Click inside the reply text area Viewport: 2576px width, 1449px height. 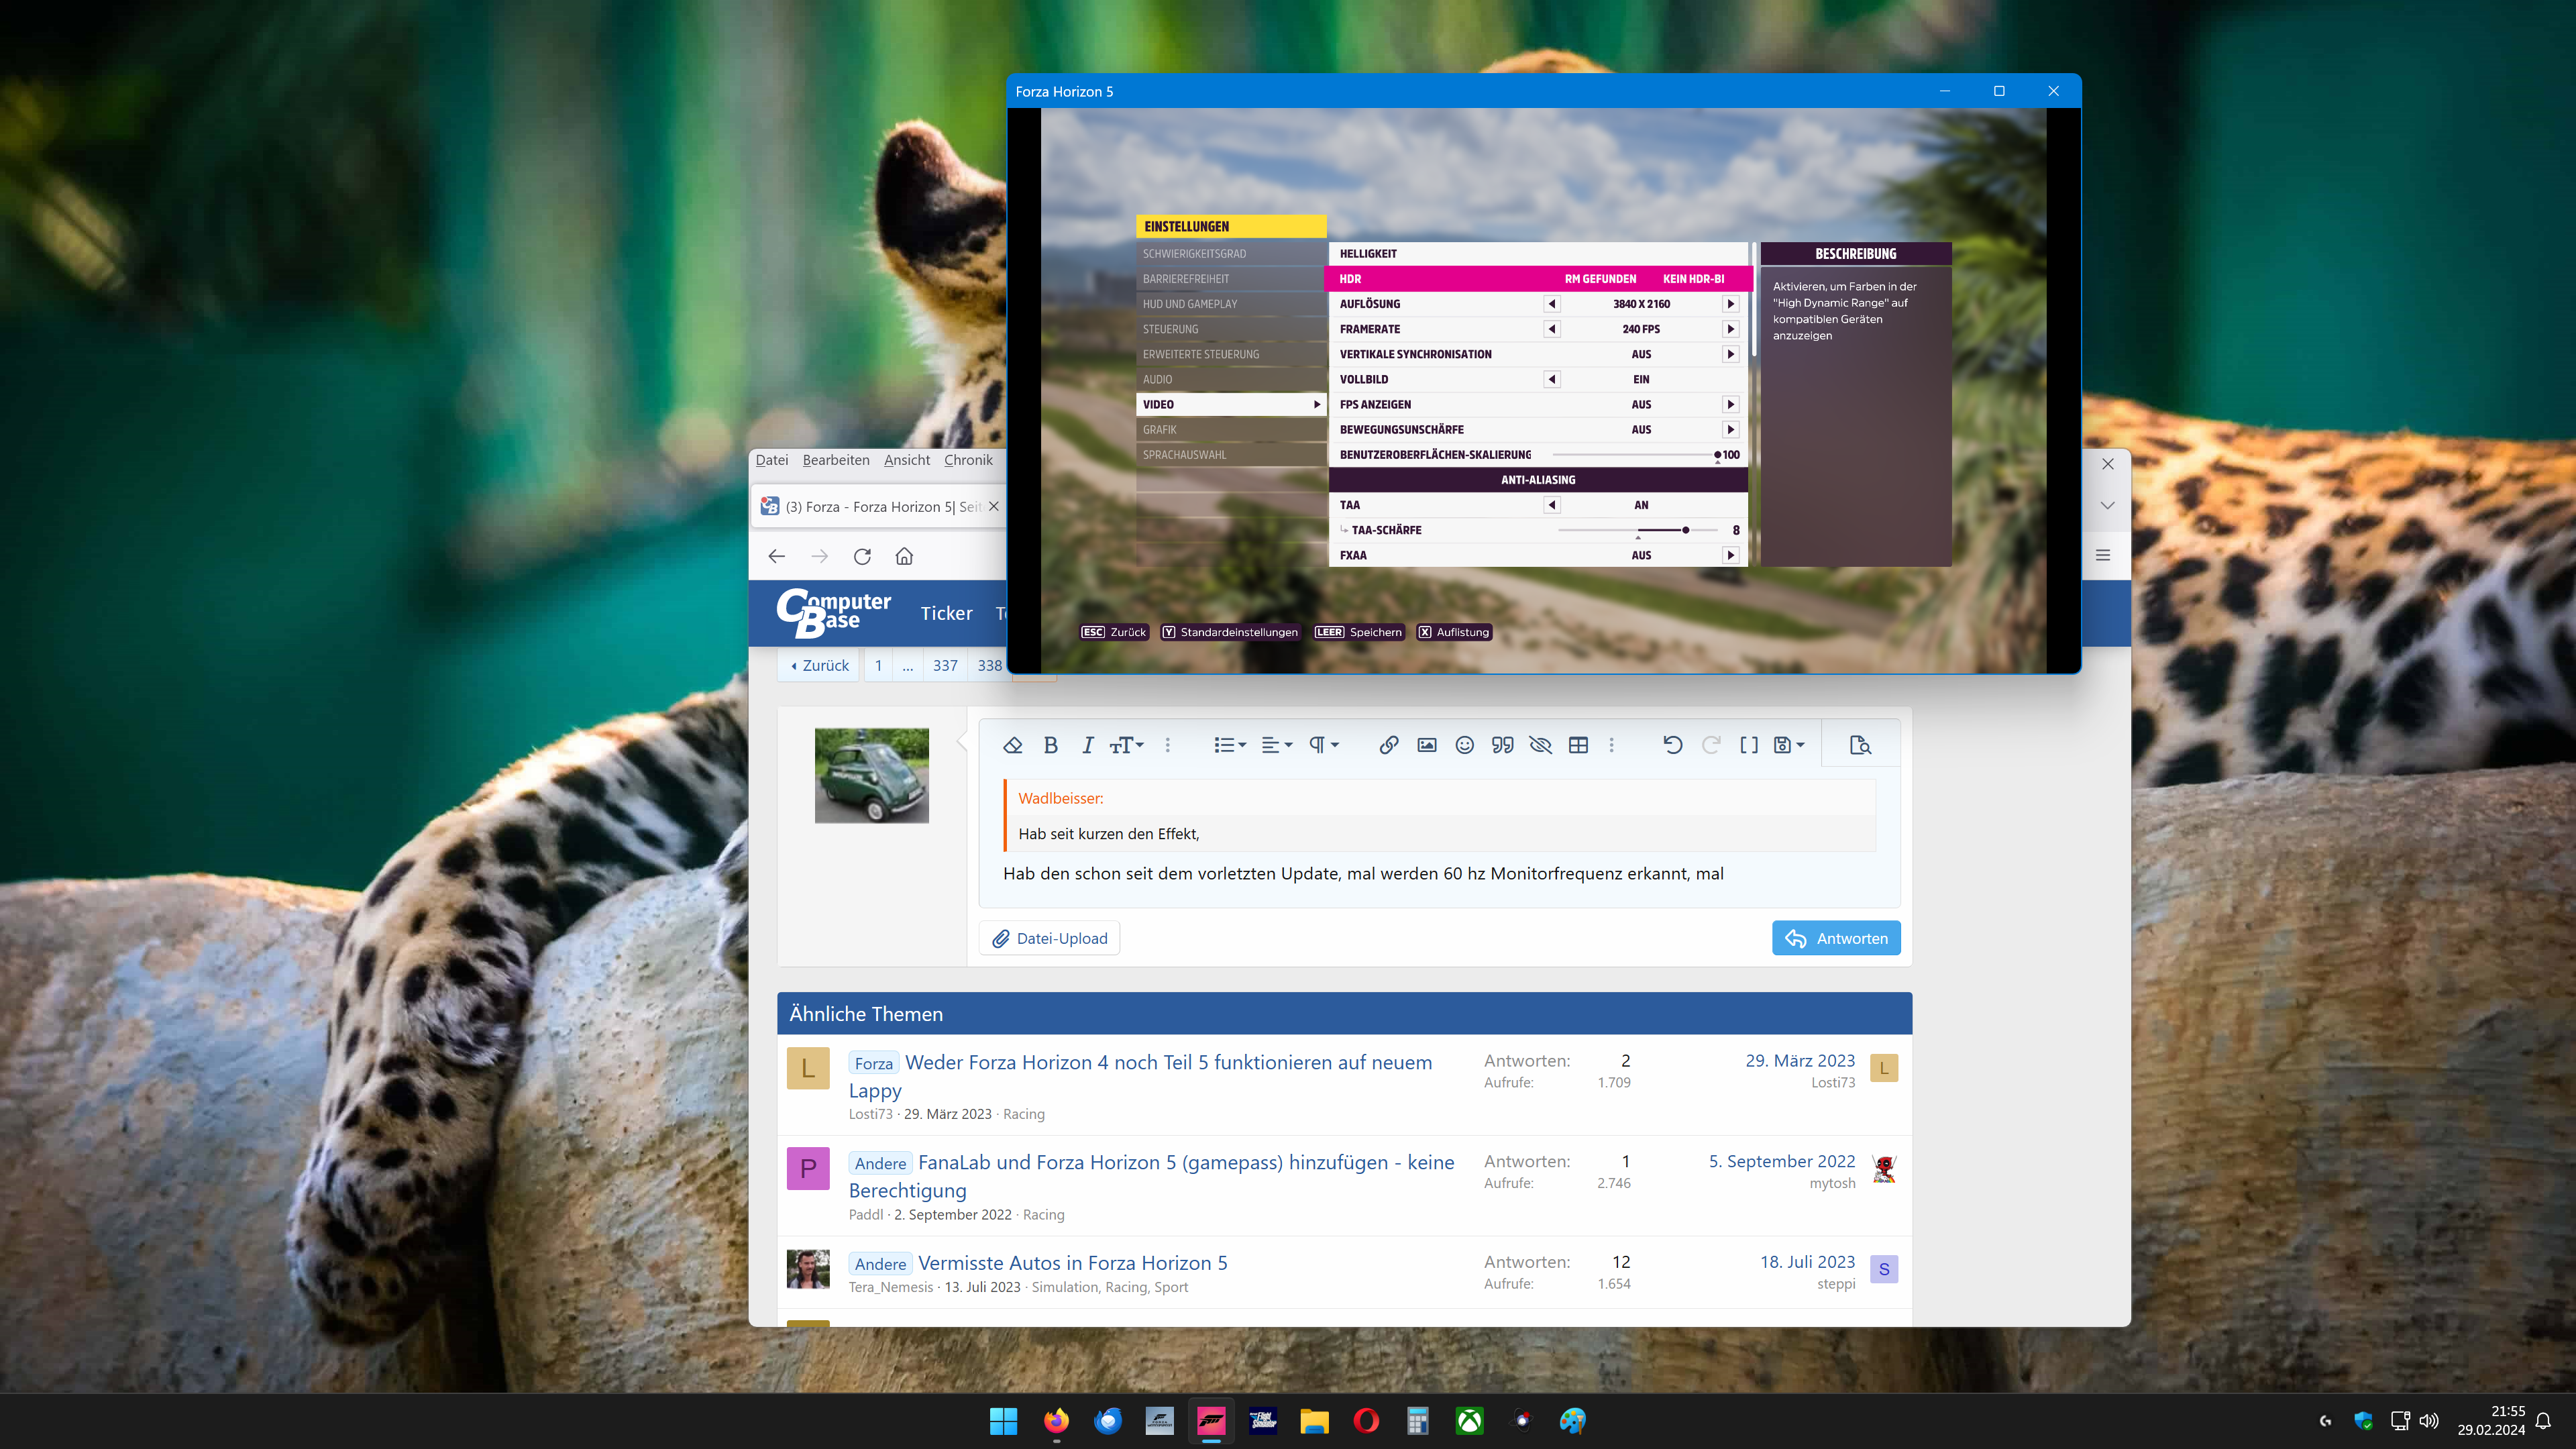(1400, 873)
